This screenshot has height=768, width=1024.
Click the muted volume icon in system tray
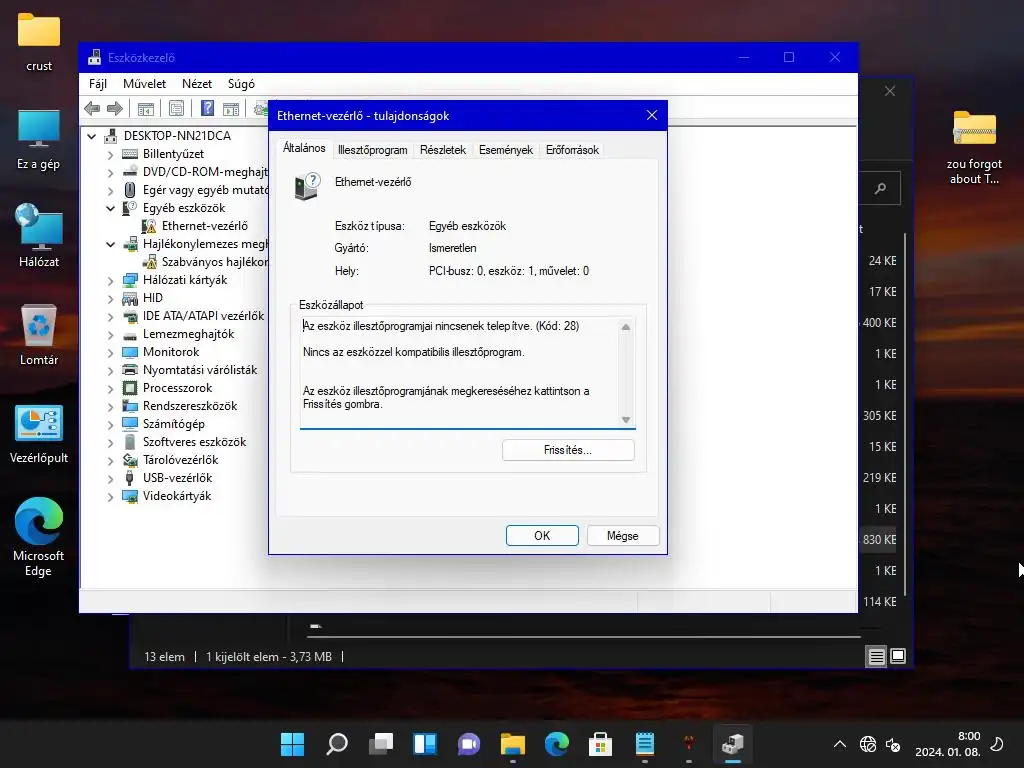click(x=893, y=744)
